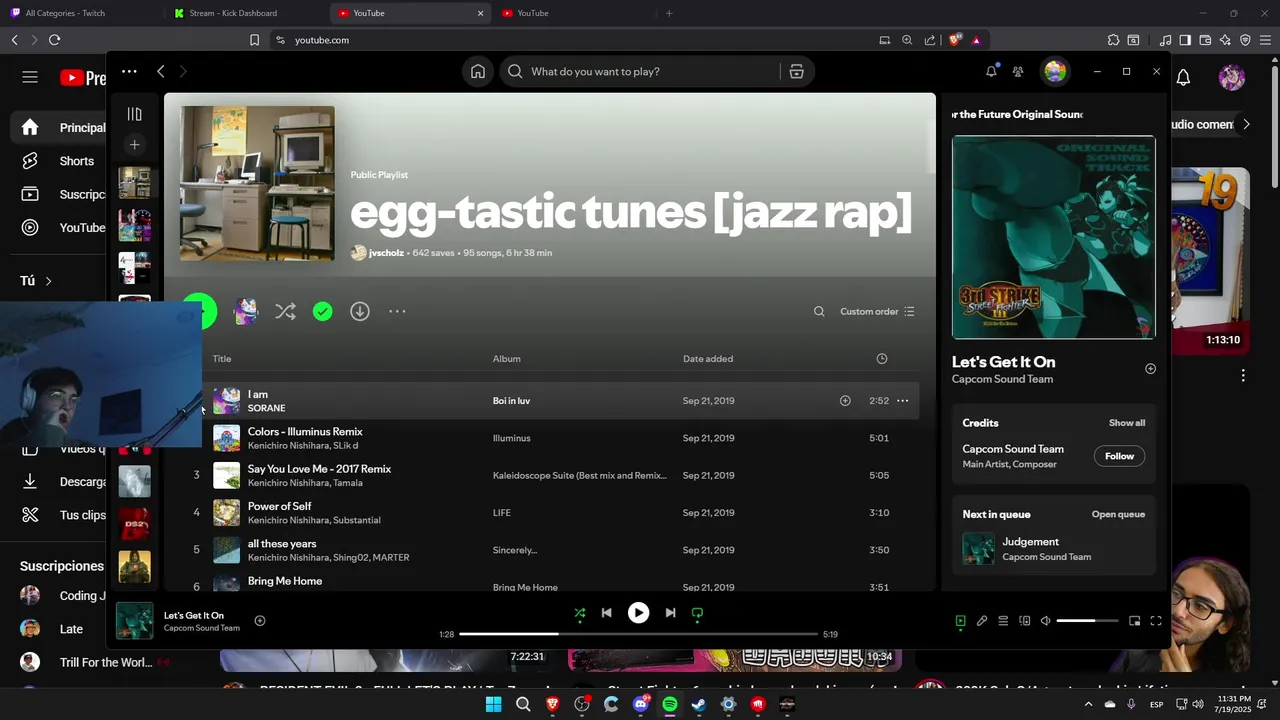Follow Capcom Sound Team
Image resolution: width=1280 pixels, height=720 pixels.
tap(1119, 456)
